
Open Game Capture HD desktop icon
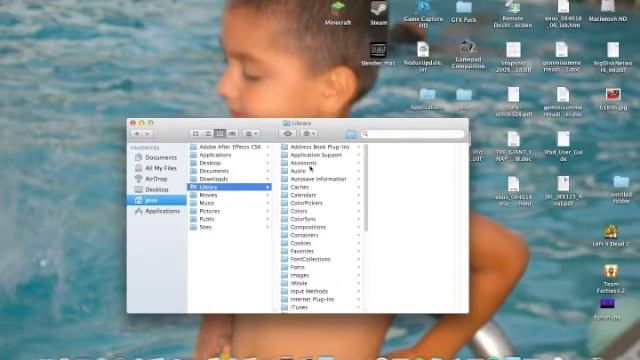(x=423, y=14)
